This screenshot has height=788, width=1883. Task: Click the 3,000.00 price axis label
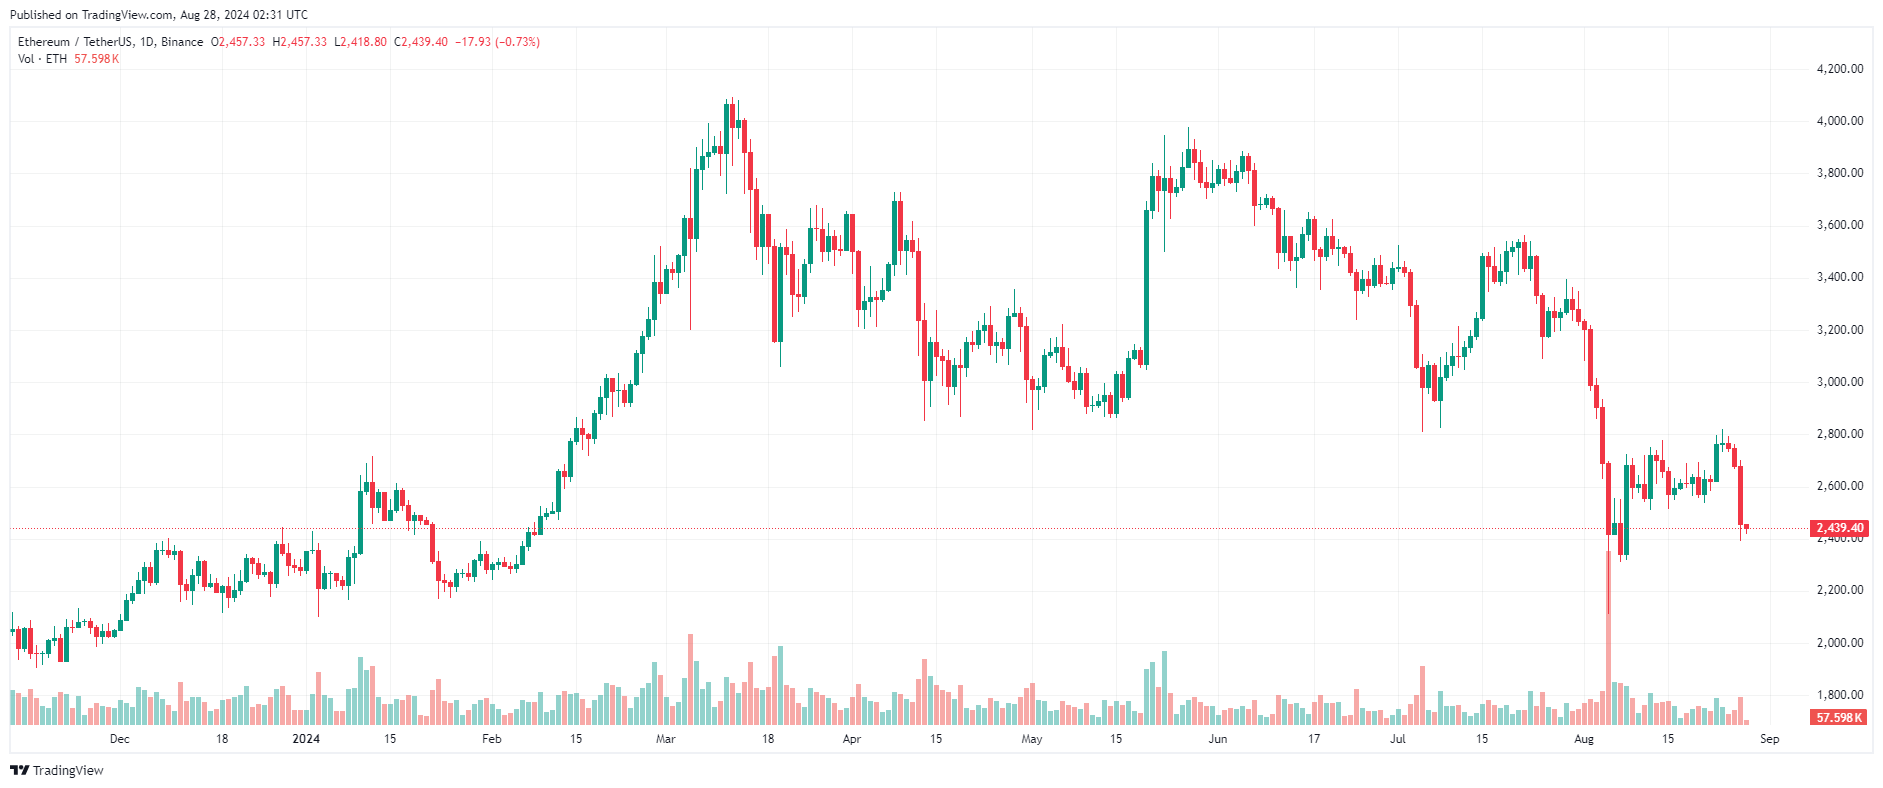pyautogui.click(x=1839, y=382)
